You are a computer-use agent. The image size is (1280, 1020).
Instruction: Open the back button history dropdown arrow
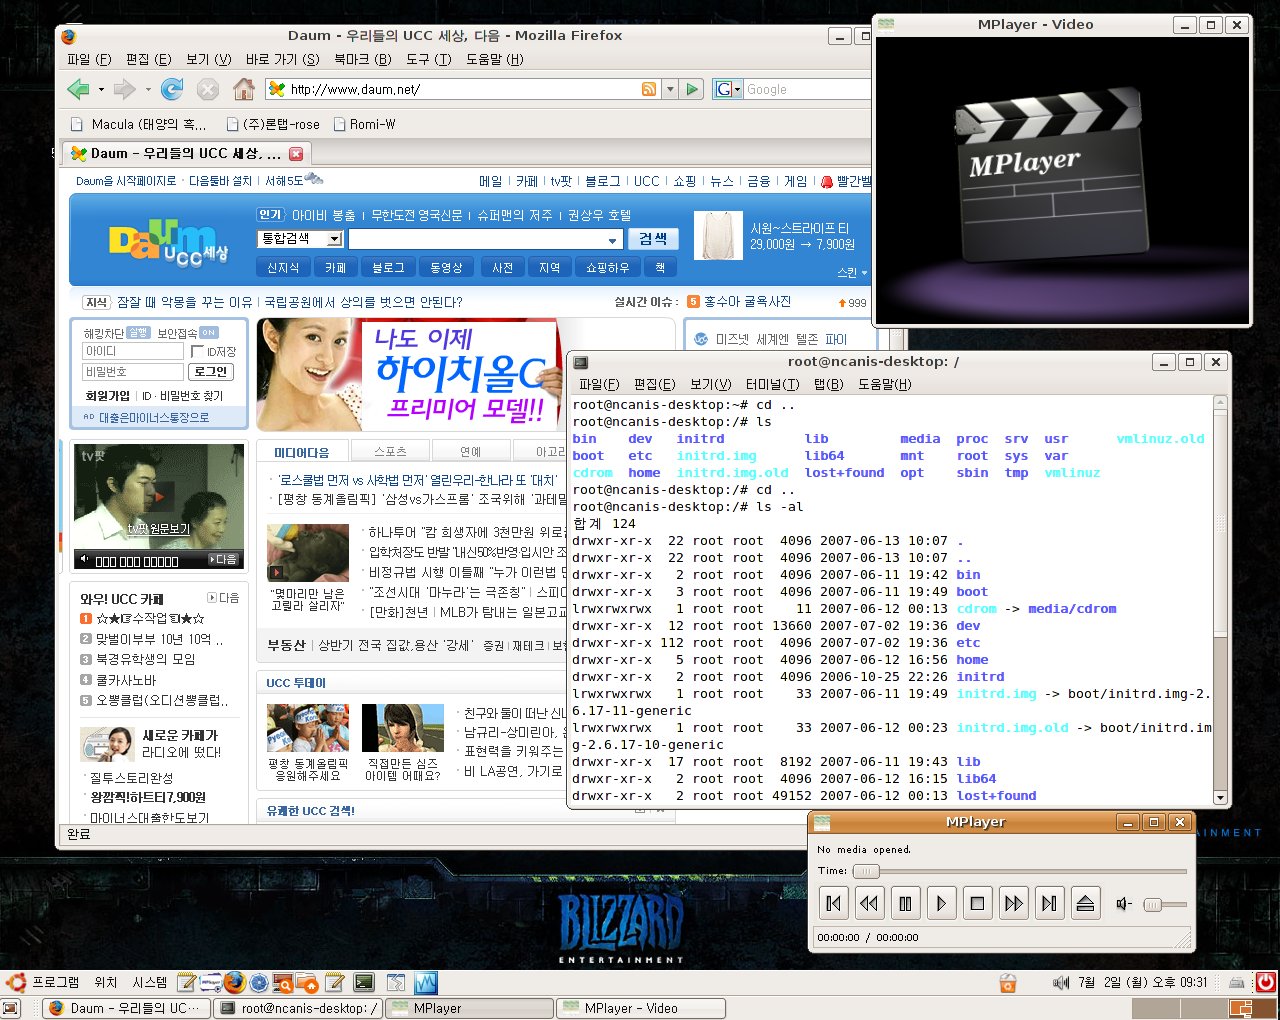(x=101, y=89)
